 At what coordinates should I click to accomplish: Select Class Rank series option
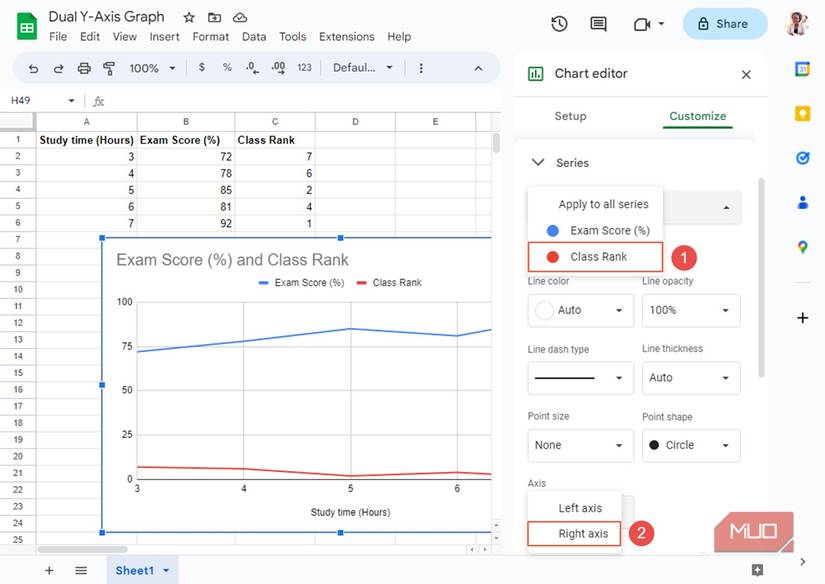597,257
